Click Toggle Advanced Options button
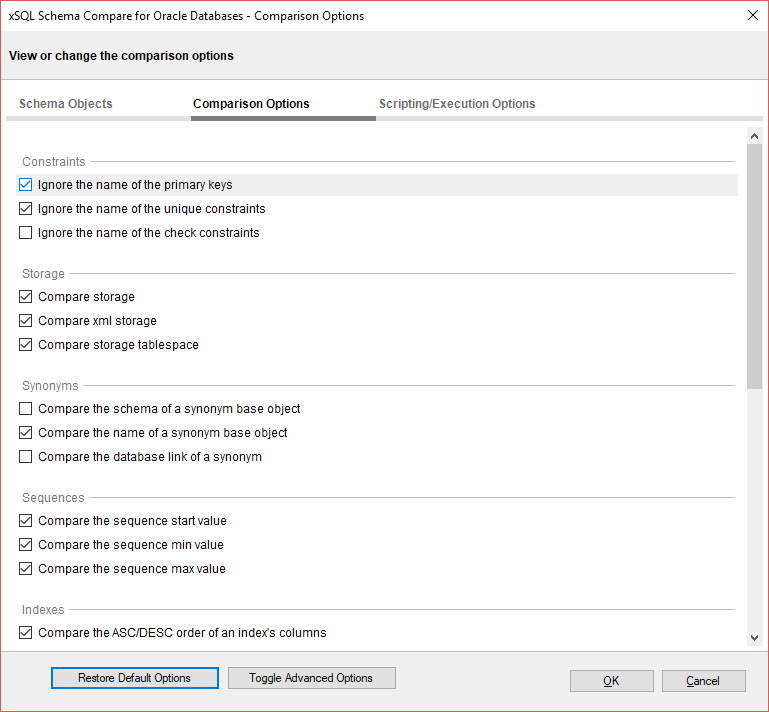Viewport: 769px width, 712px height. pyautogui.click(x=311, y=678)
